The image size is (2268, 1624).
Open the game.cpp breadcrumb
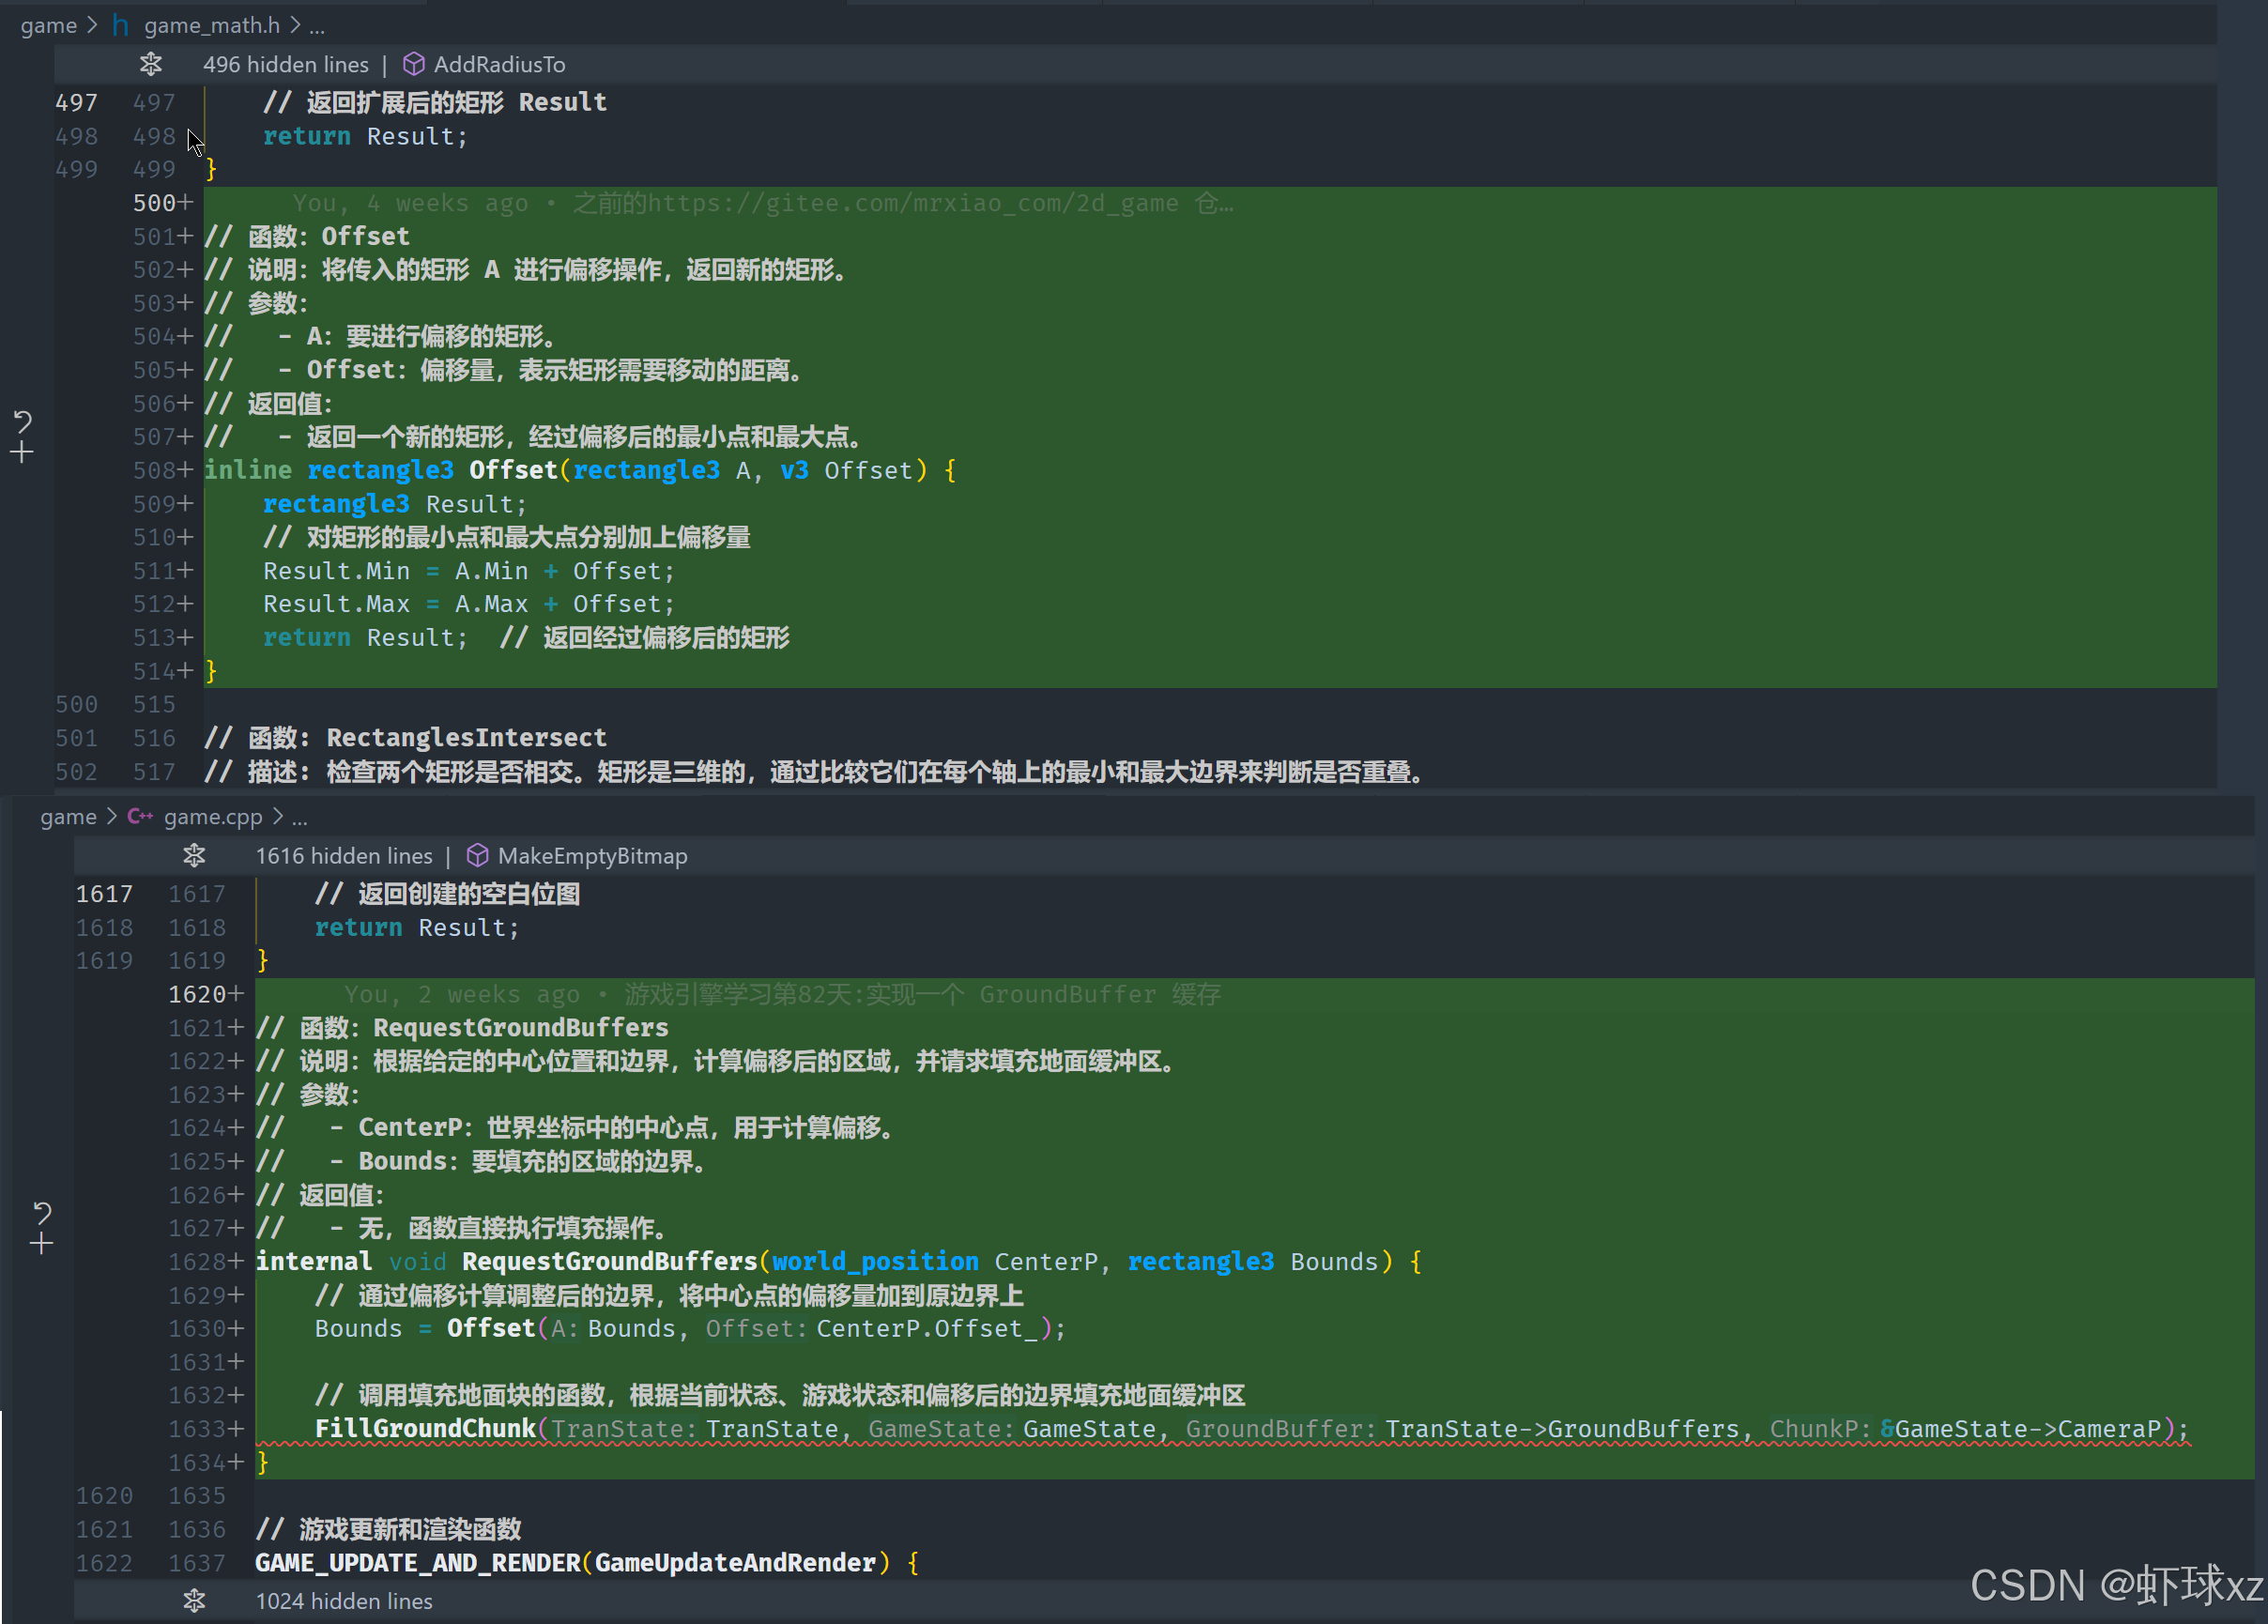point(213,816)
